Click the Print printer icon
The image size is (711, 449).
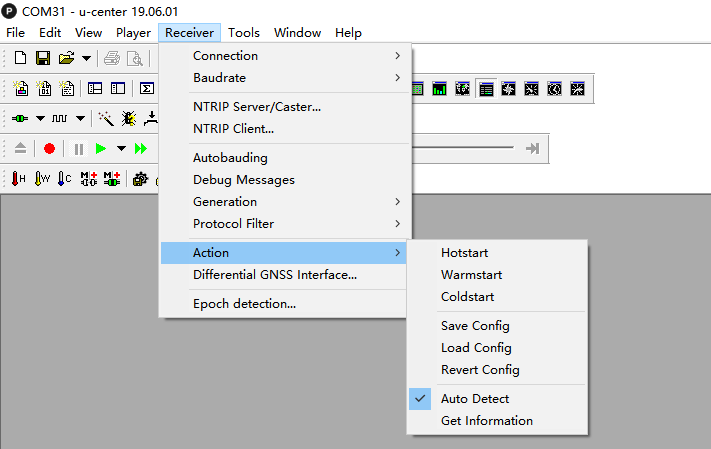click(x=112, y=58)
